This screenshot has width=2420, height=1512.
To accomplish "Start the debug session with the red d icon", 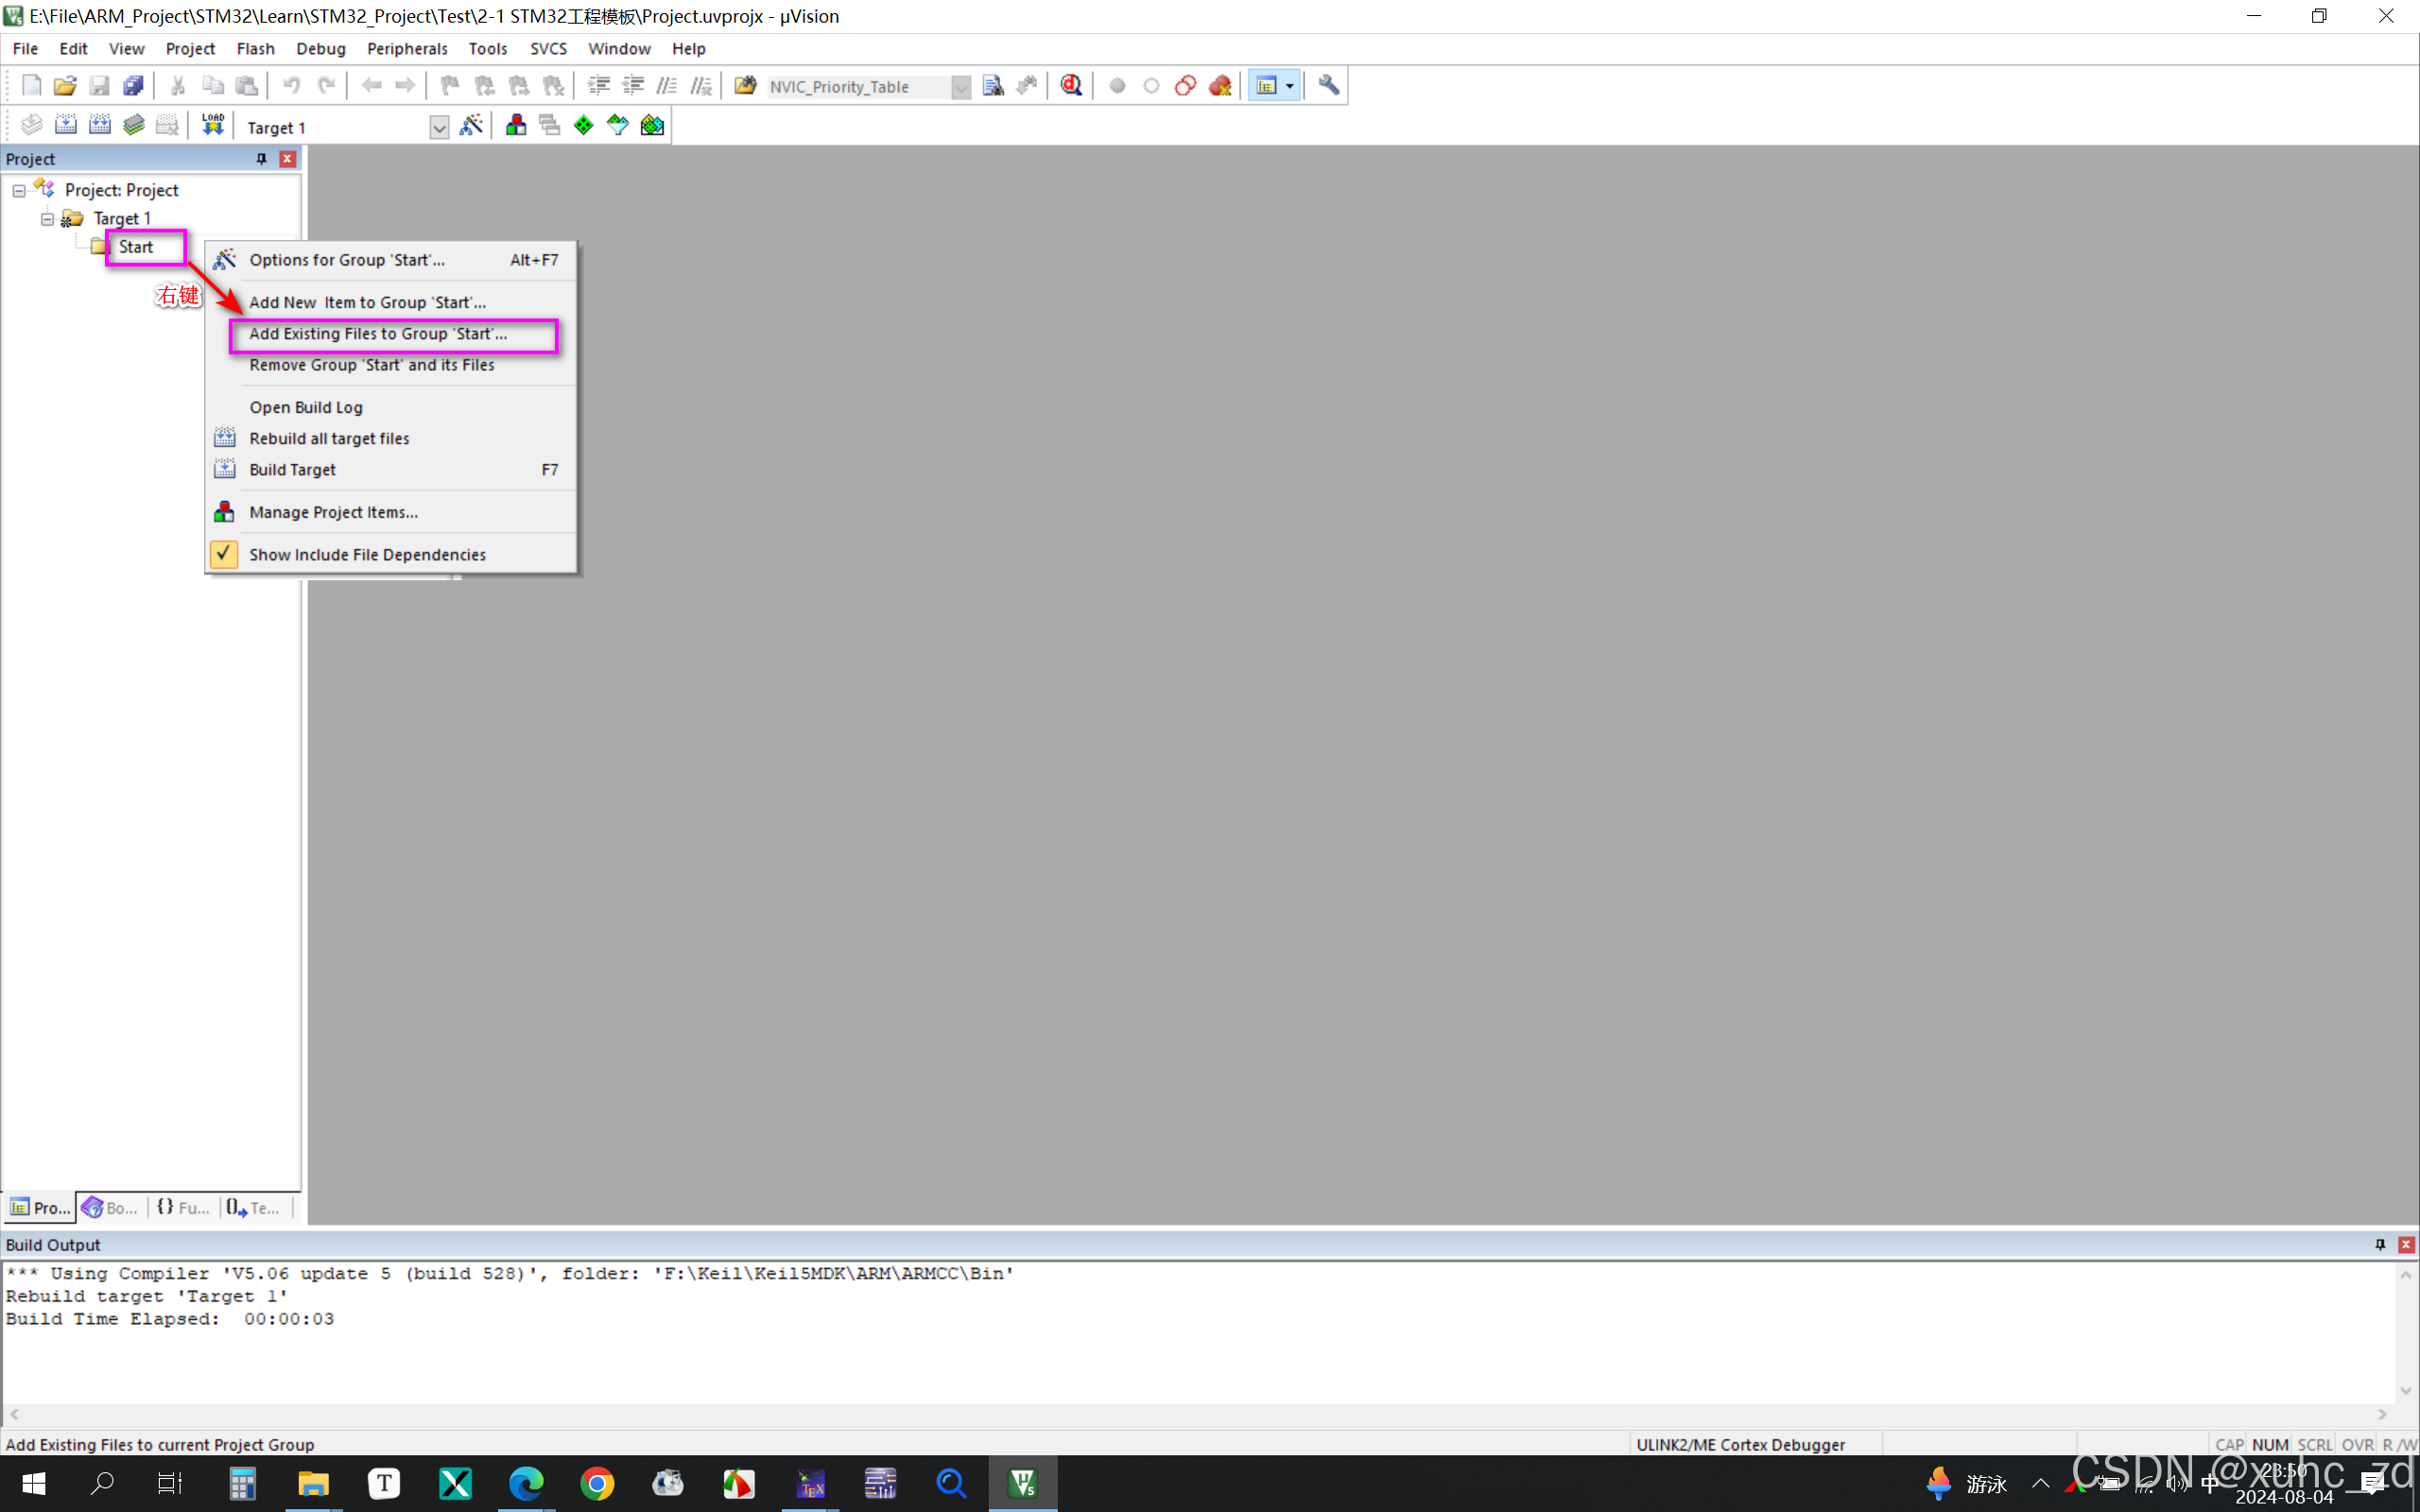I will (1071, 86).
